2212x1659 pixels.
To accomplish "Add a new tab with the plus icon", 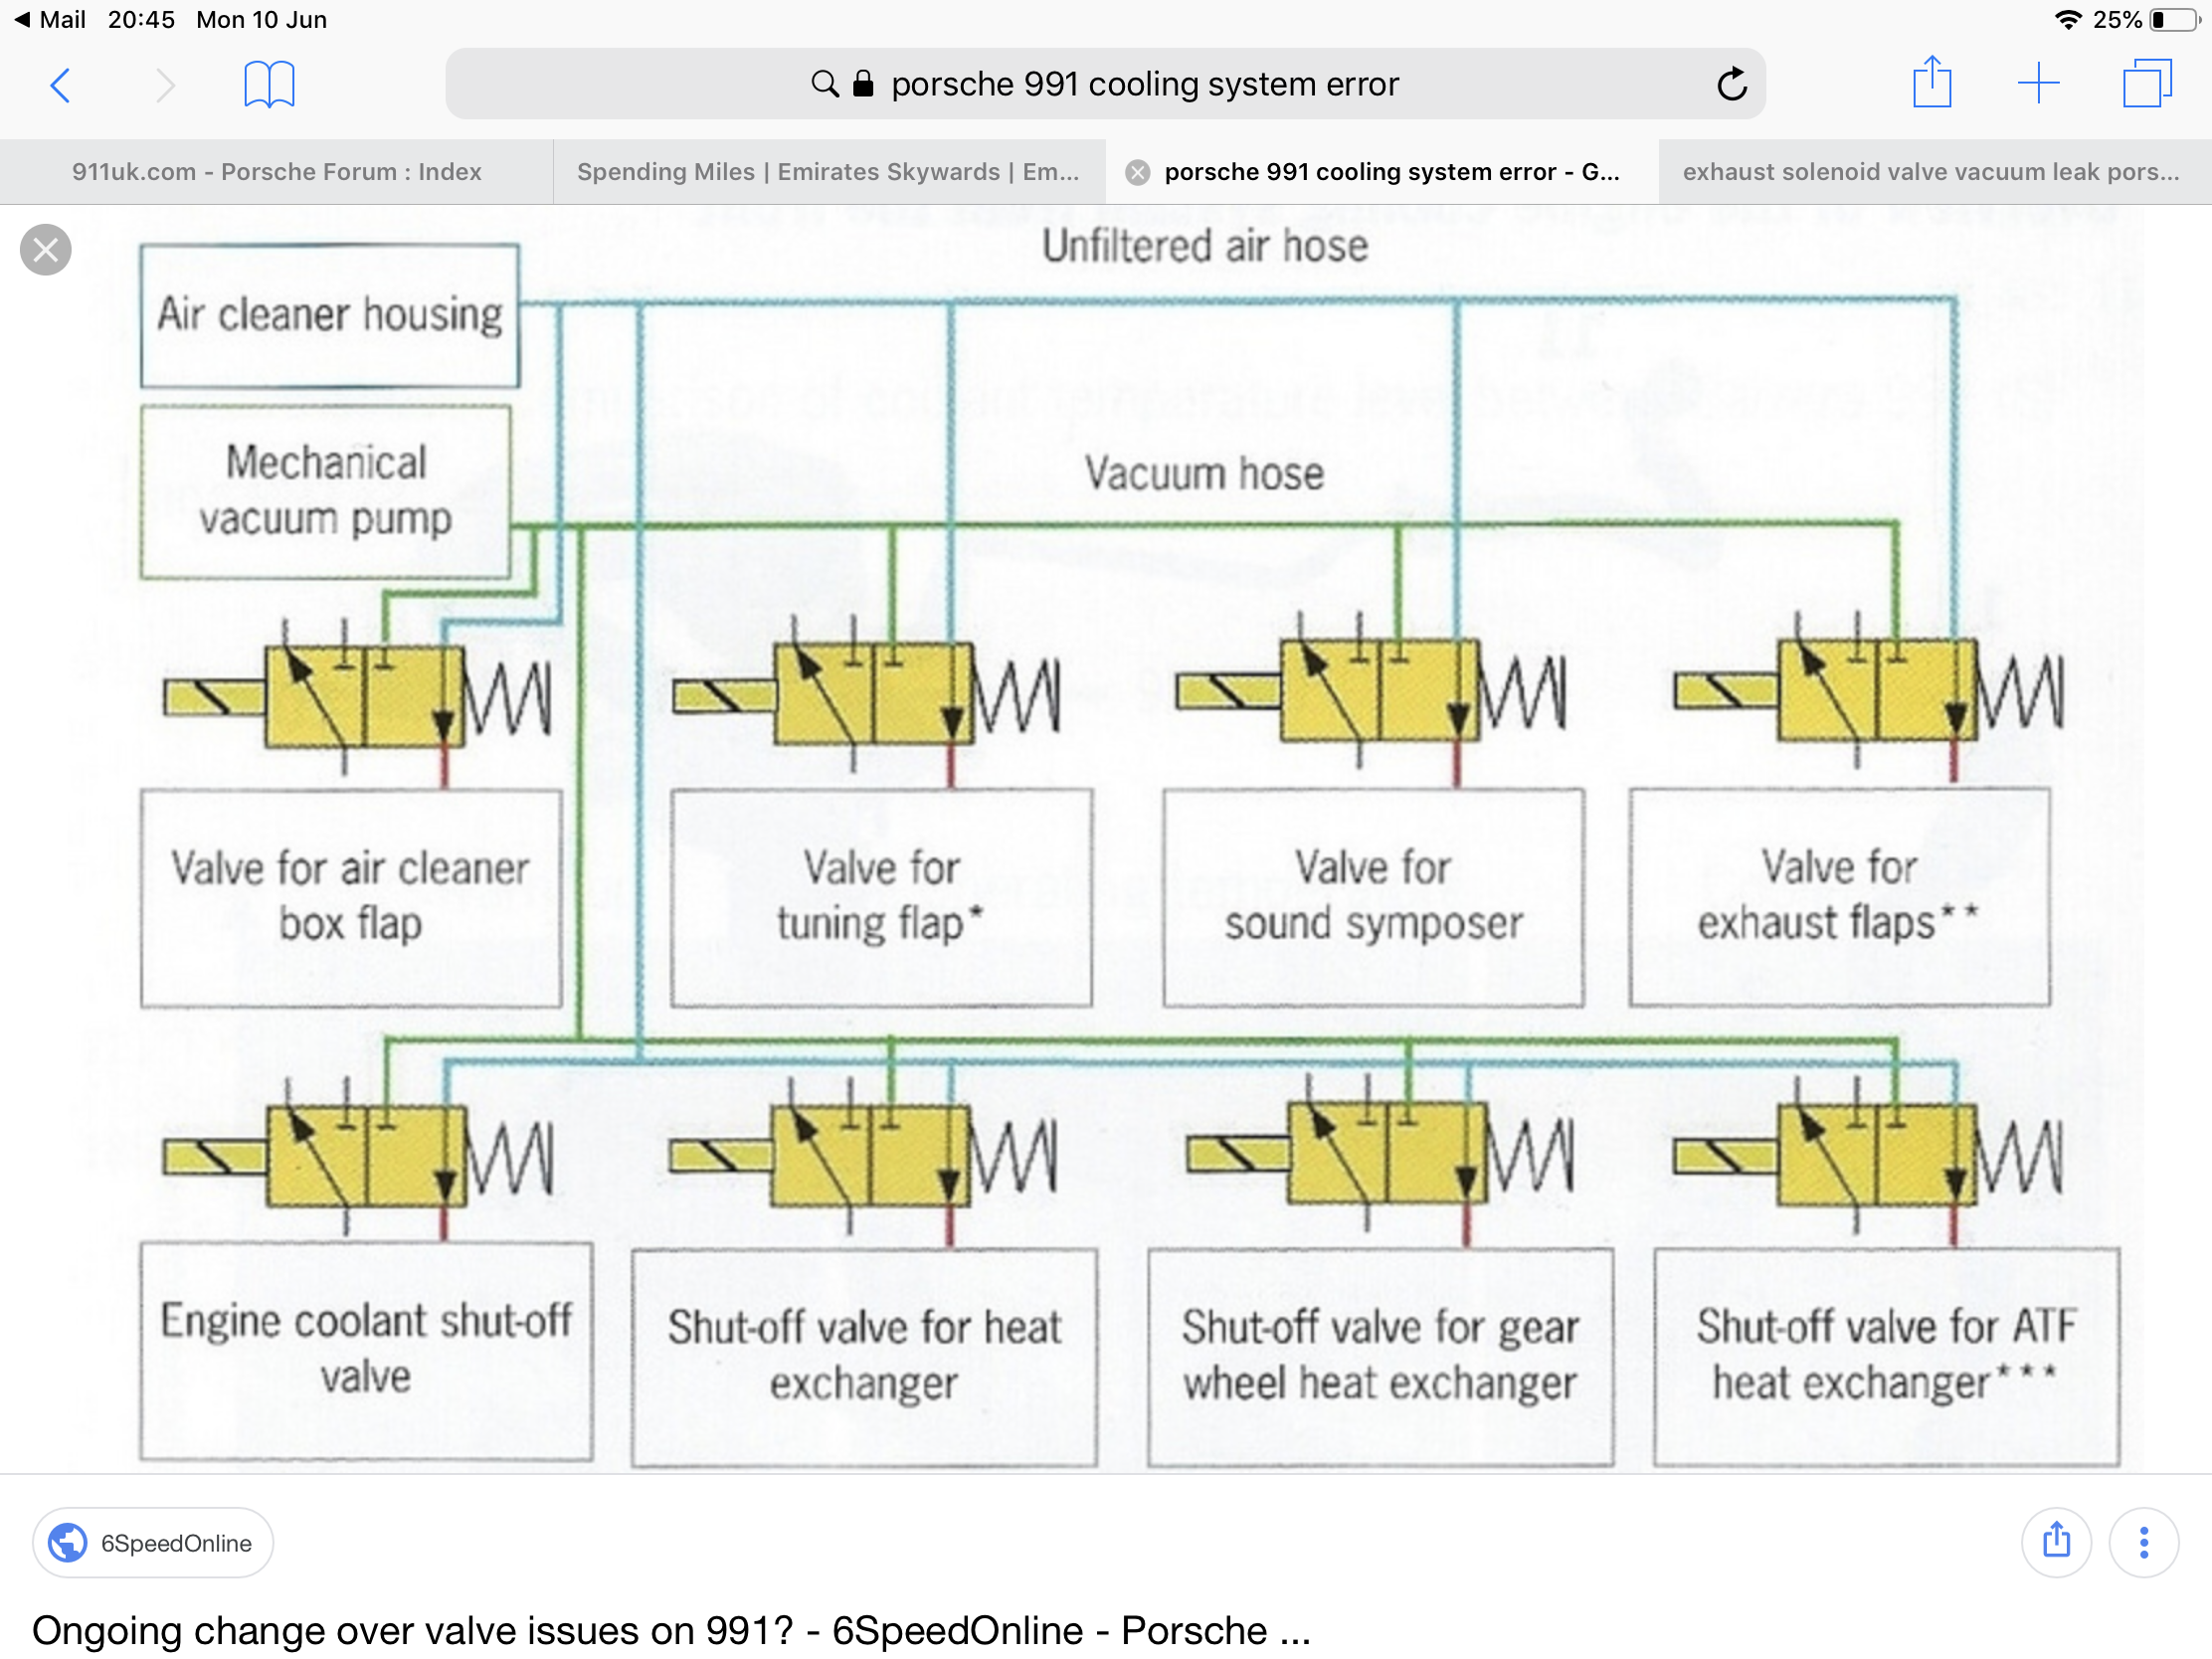I will [2037, 83].
